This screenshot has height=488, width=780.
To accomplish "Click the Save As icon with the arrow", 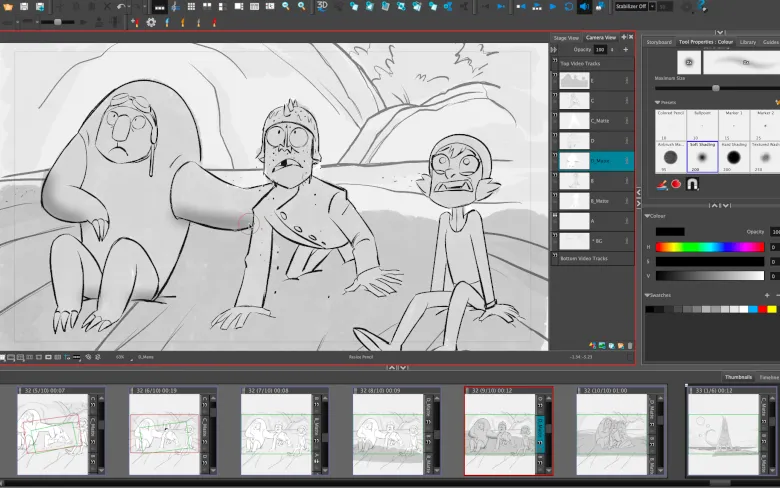I will [40, 6].
